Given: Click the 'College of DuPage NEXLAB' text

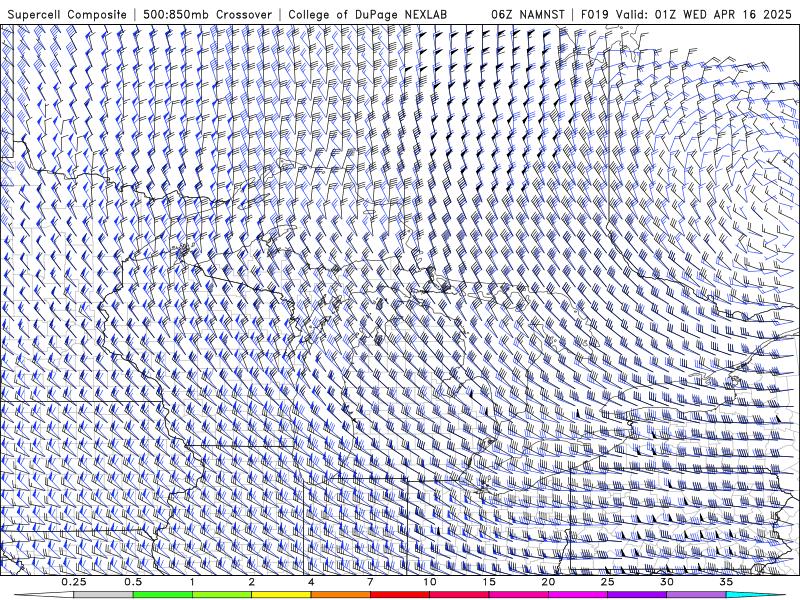Looking at the screenshot, I should pyautogui.click(x=367, y=15).
